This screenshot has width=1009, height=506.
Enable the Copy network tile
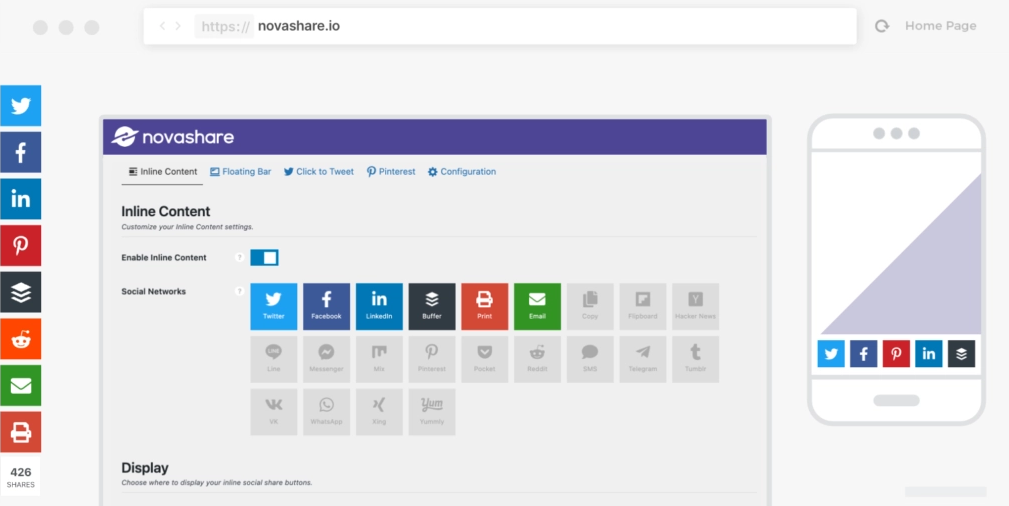click(590, 306)
